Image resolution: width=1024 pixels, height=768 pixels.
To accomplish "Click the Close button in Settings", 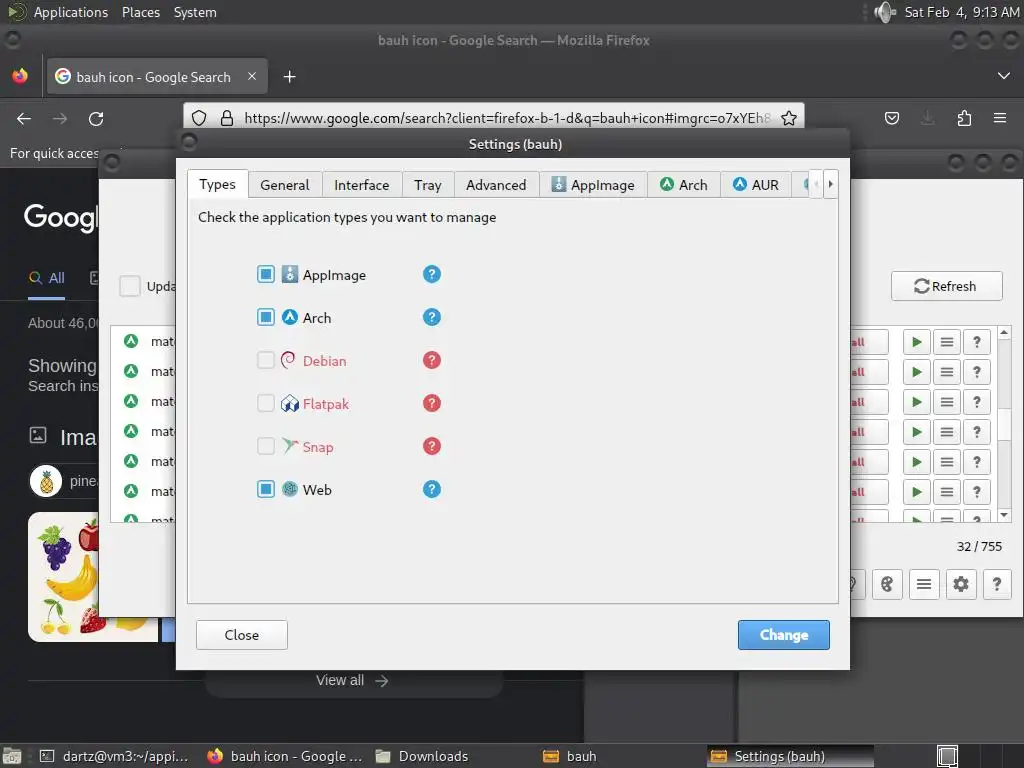I will pos(242,635).
